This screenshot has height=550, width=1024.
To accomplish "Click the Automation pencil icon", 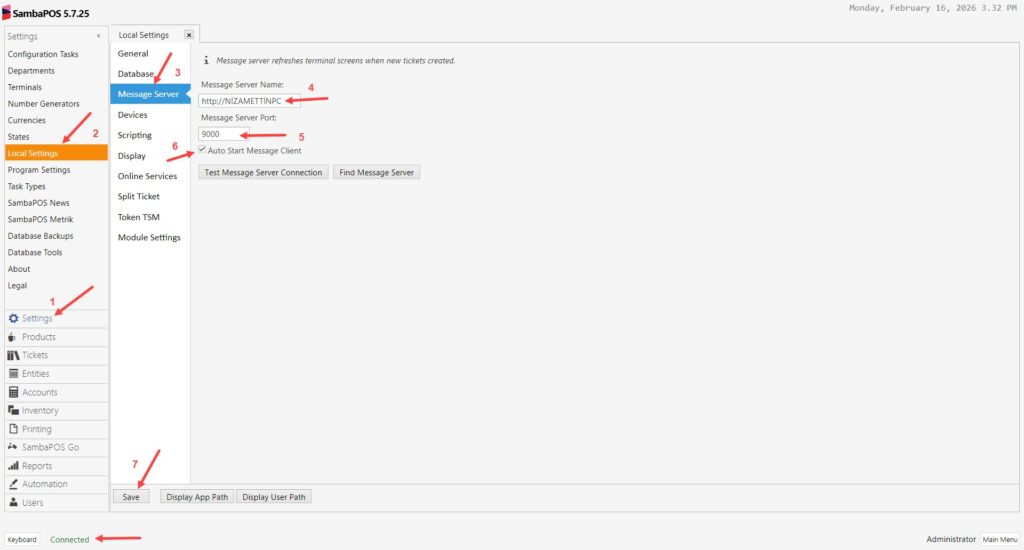I will (13, 484).
